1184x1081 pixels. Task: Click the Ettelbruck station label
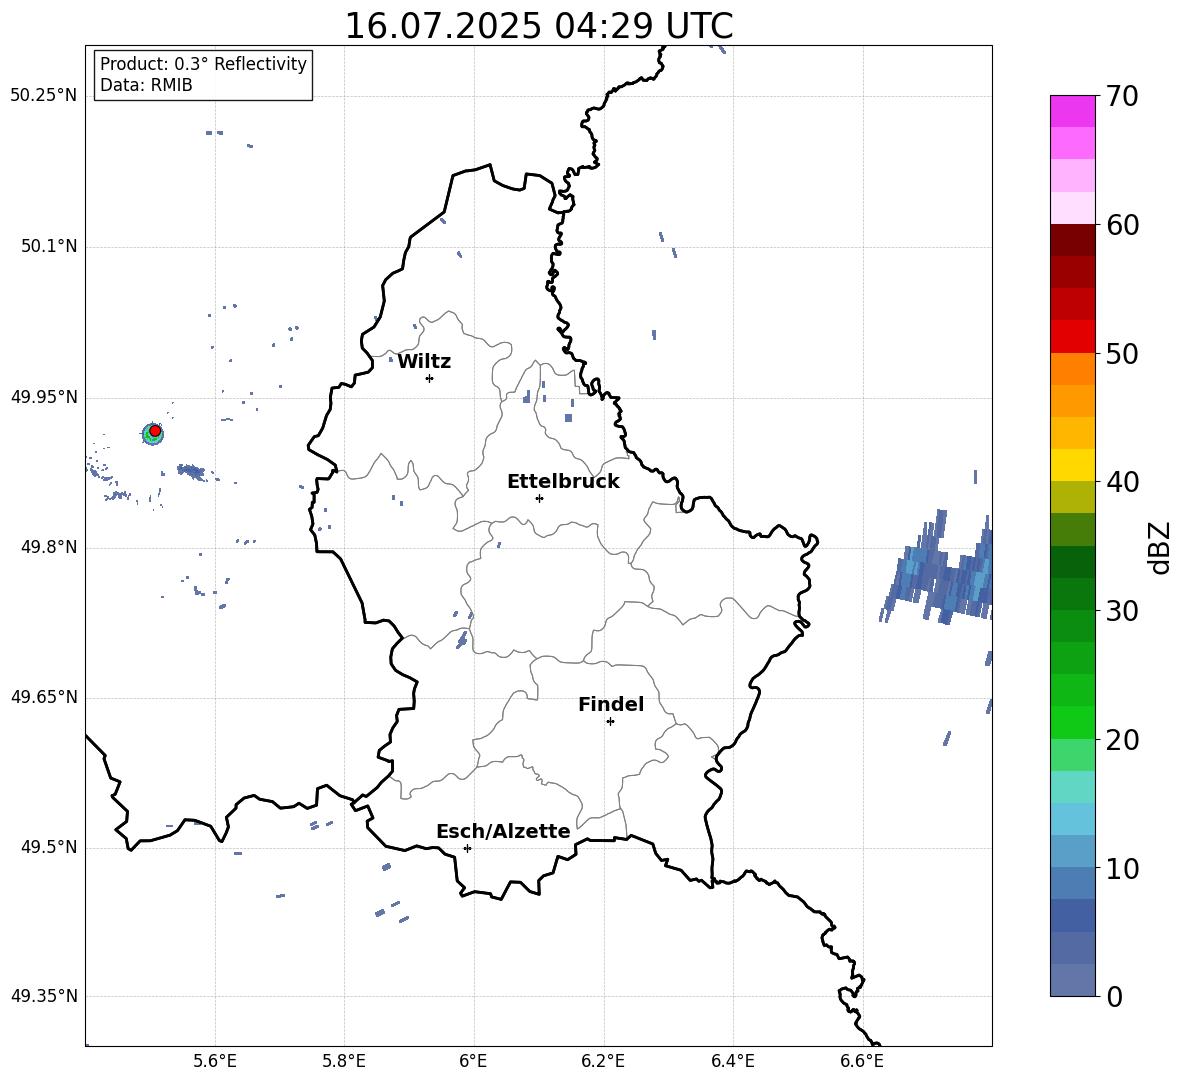[x=563, y=482]
